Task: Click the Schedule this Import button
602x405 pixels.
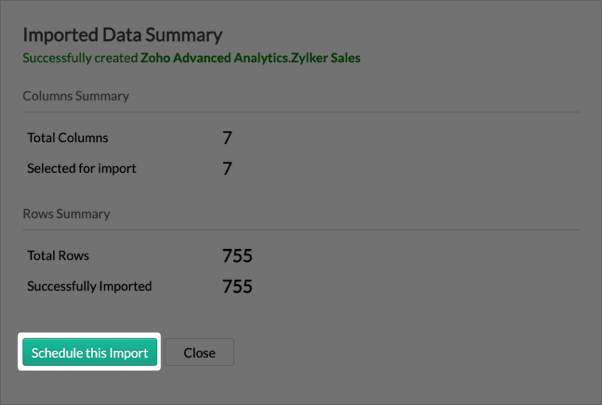Action: (89, 352)
